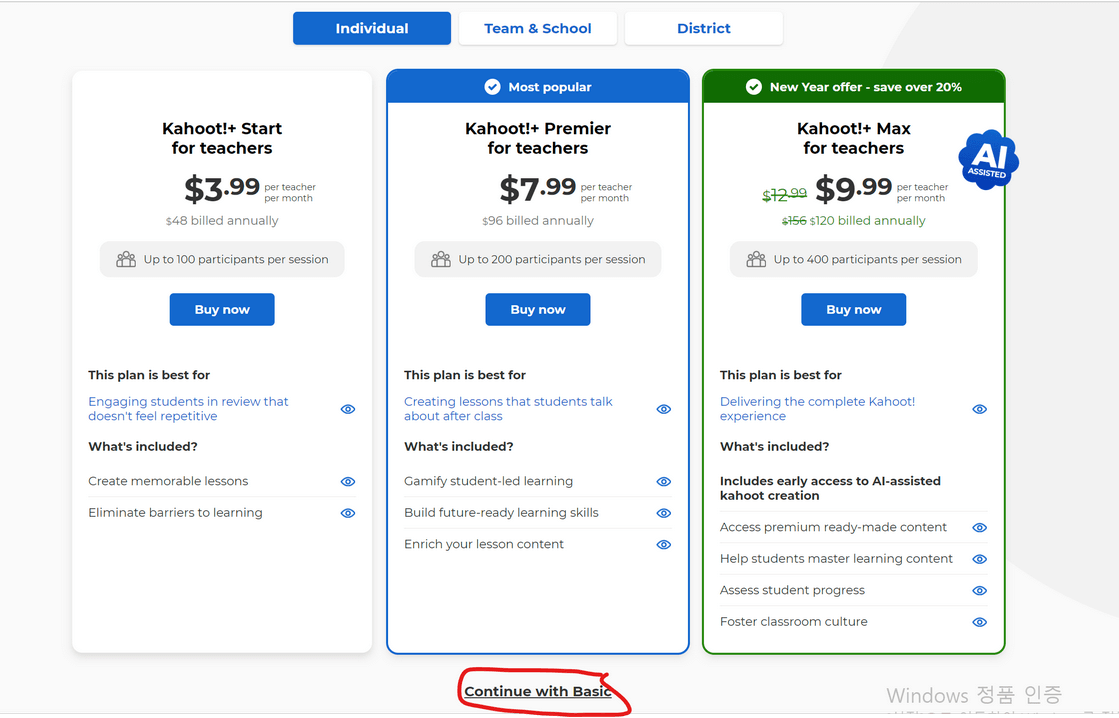
Task: Open Engaging students in review link
Action: coord(188,409)
